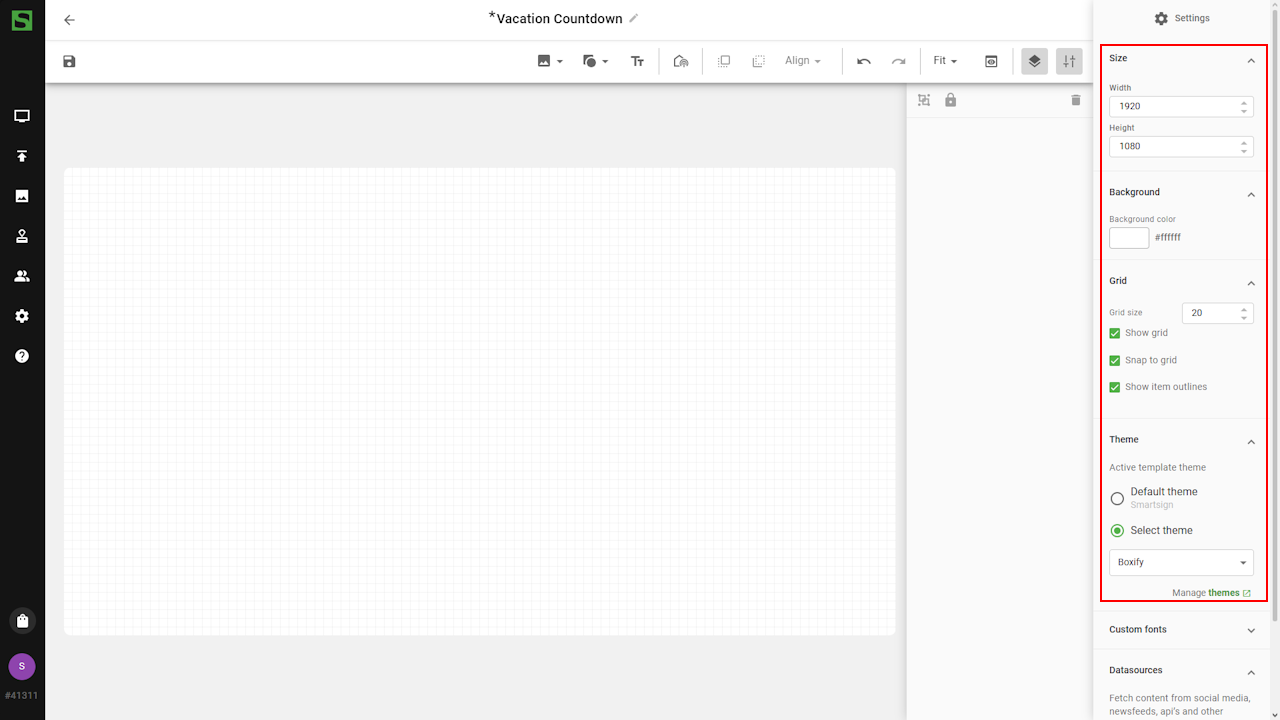Select the Default theme radio button
This screenshot has width=1280, height=720.
(1117, 498)
